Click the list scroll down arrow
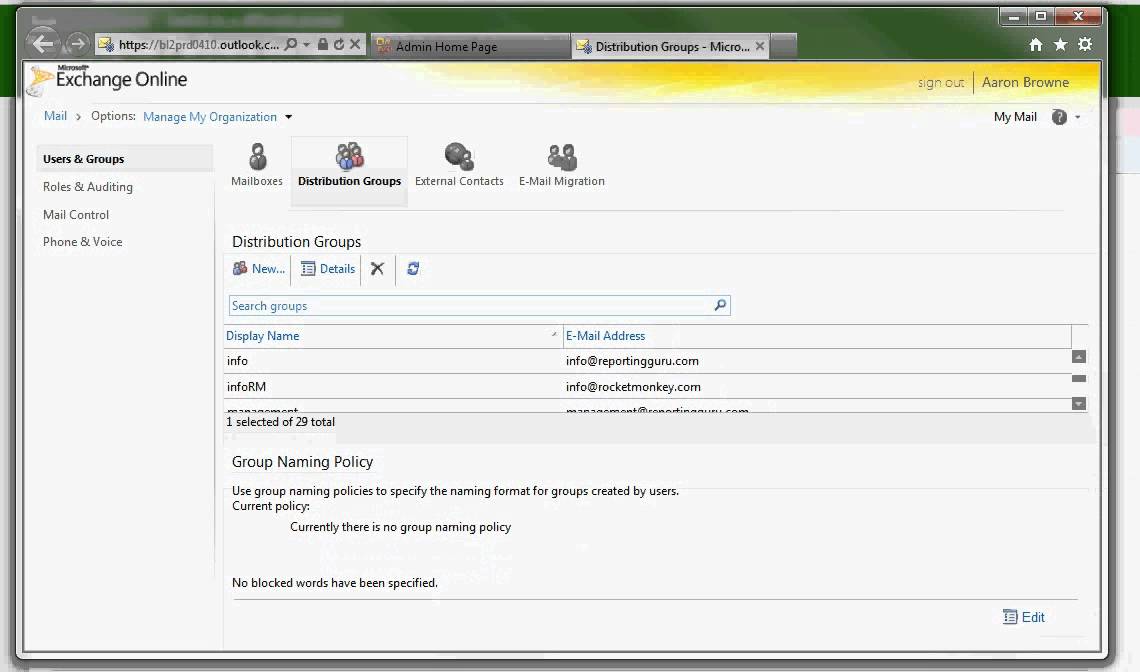 point(1079,404)
